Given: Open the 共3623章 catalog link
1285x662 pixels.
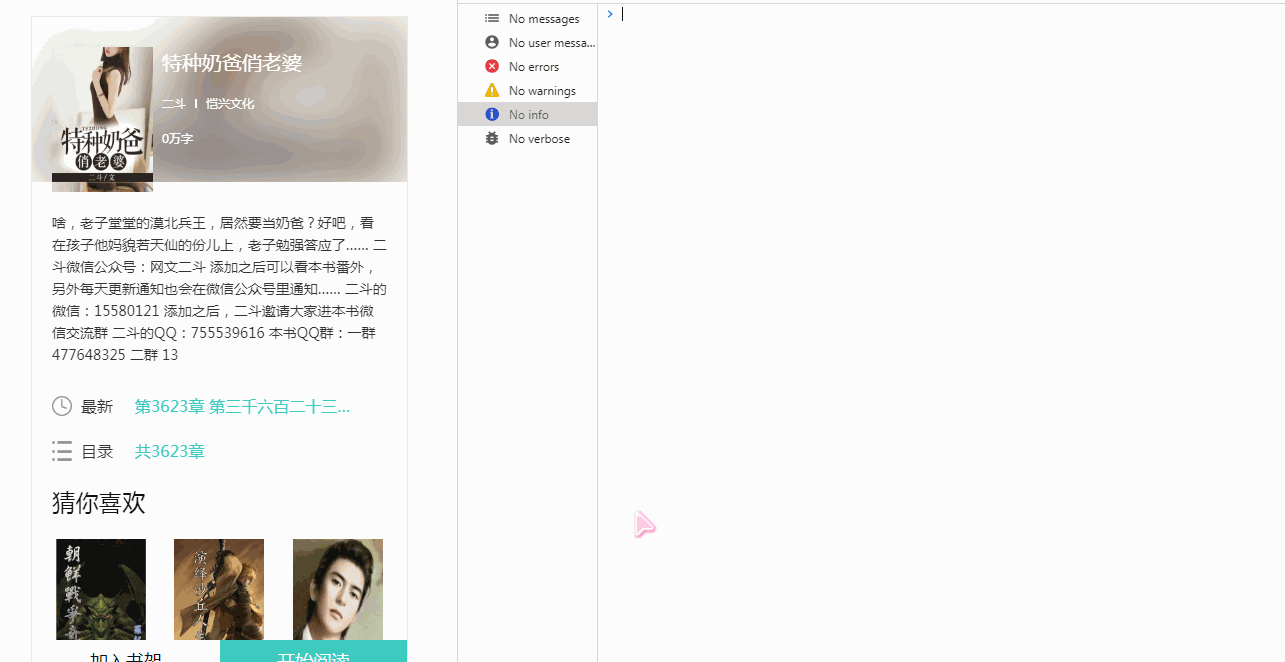Looking at the screenshot, I should [169, 451].
